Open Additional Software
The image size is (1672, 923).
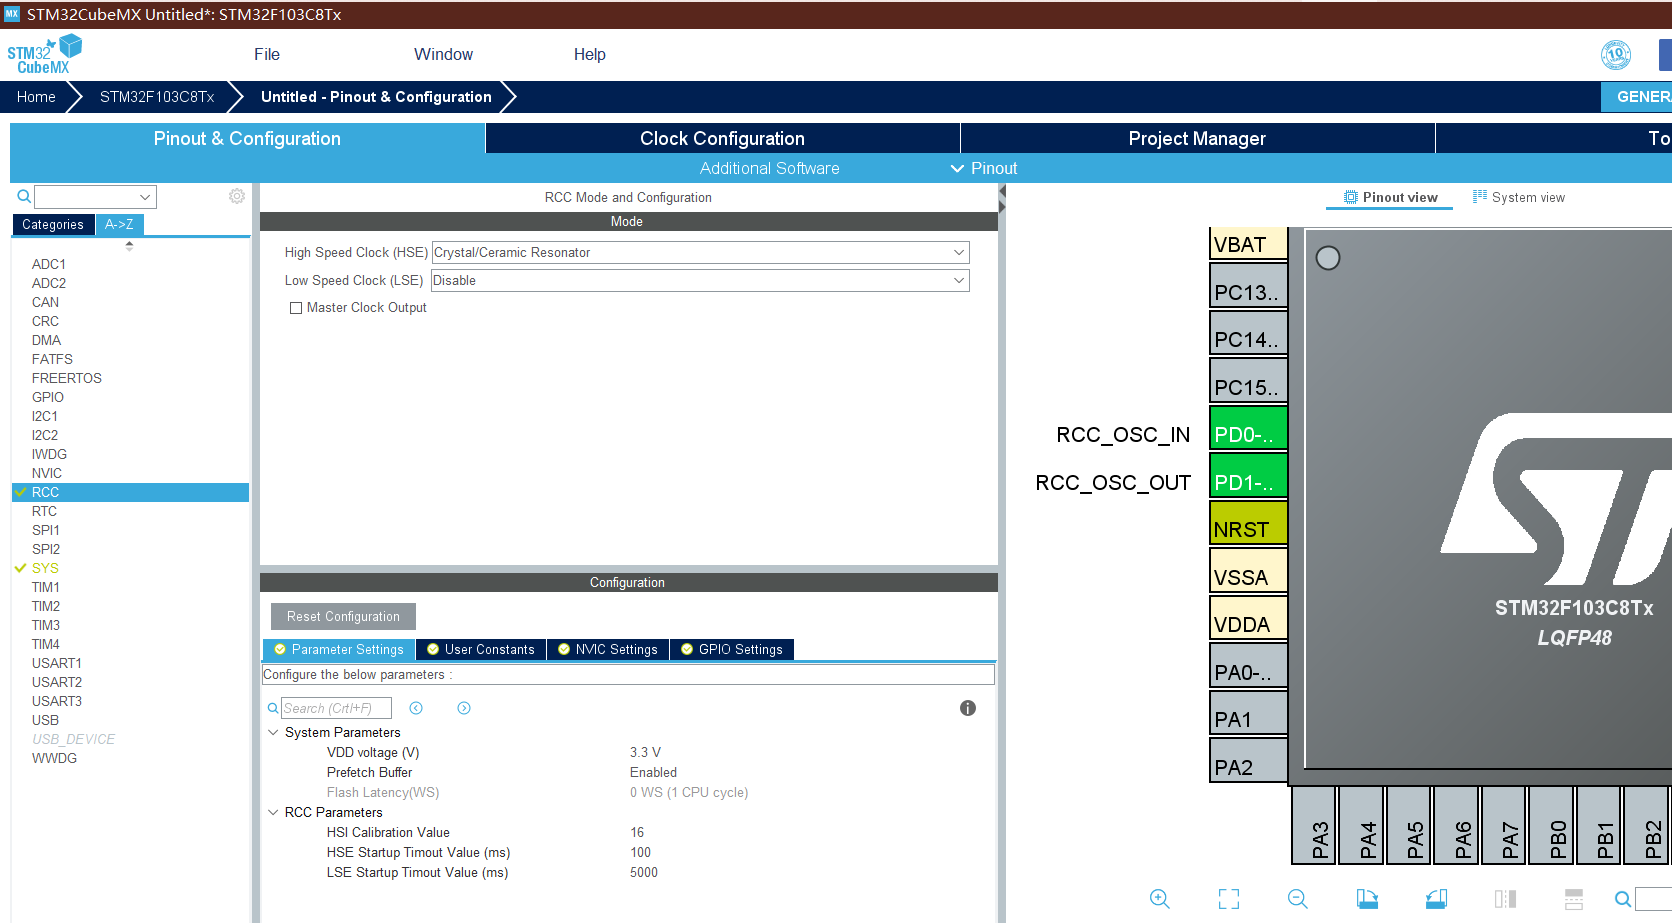click(769, 168)
